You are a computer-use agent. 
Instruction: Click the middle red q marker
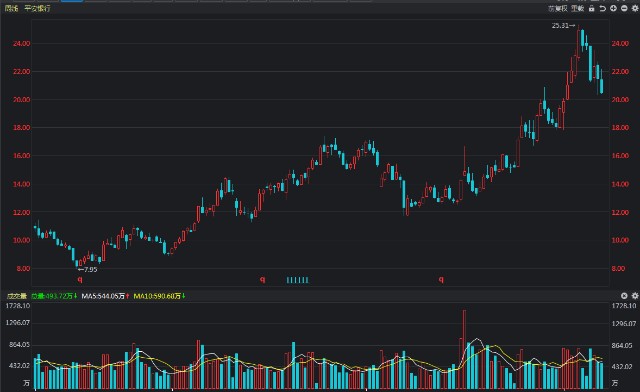(x=262, y=280)
